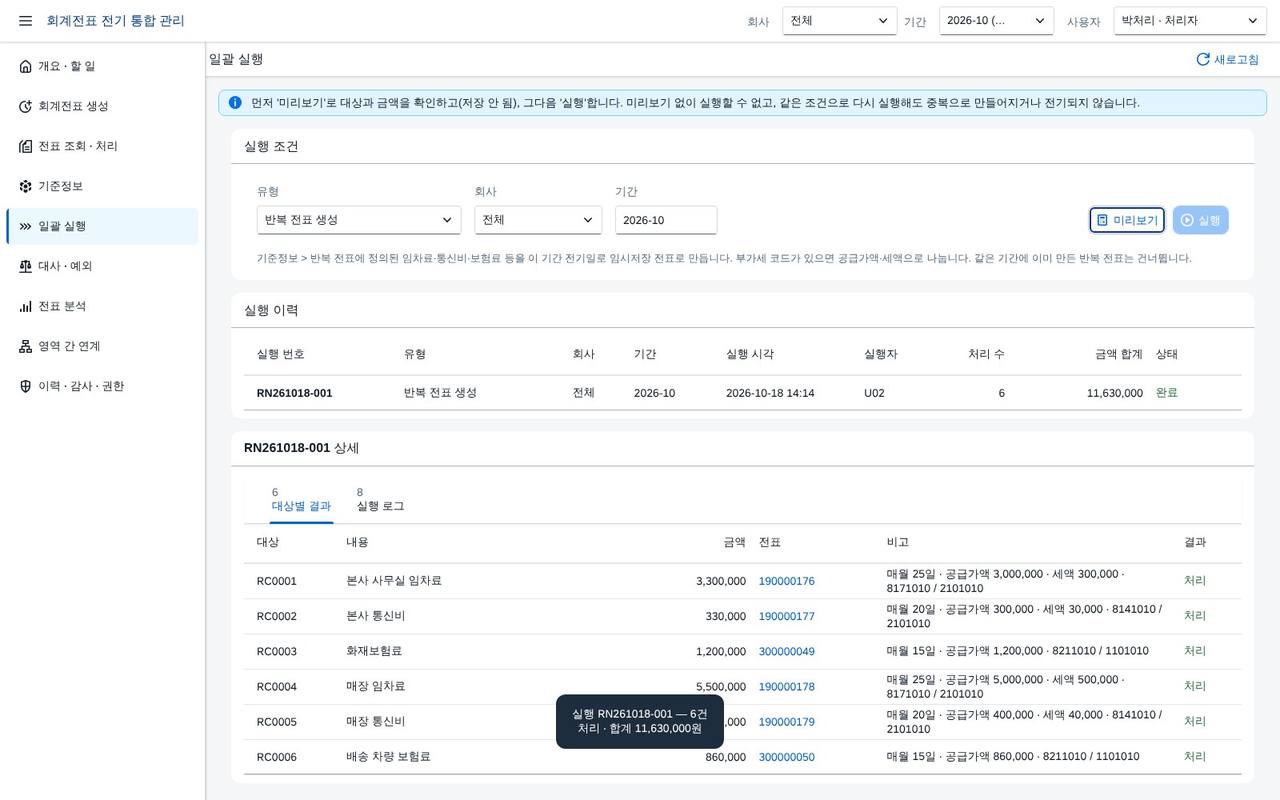Viewport: 1280px width, 800px height.
Task: Open 전표 조회 · 처리 document icon
Action: (26, 146)
